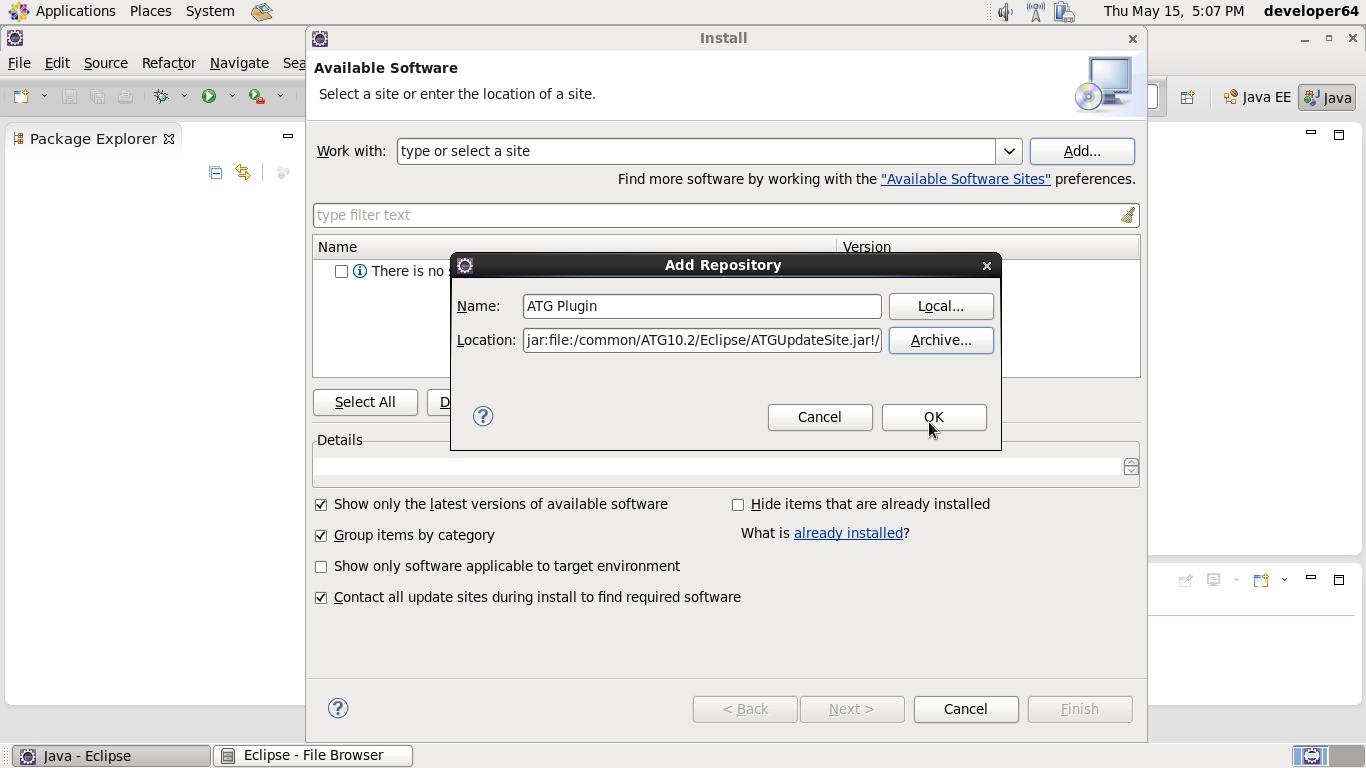Image resolution: width=1366 pixels, height=768 pixels.
Task: Click the Open Console icon in bottom-right panel
Action: [x=1261, y=580]
